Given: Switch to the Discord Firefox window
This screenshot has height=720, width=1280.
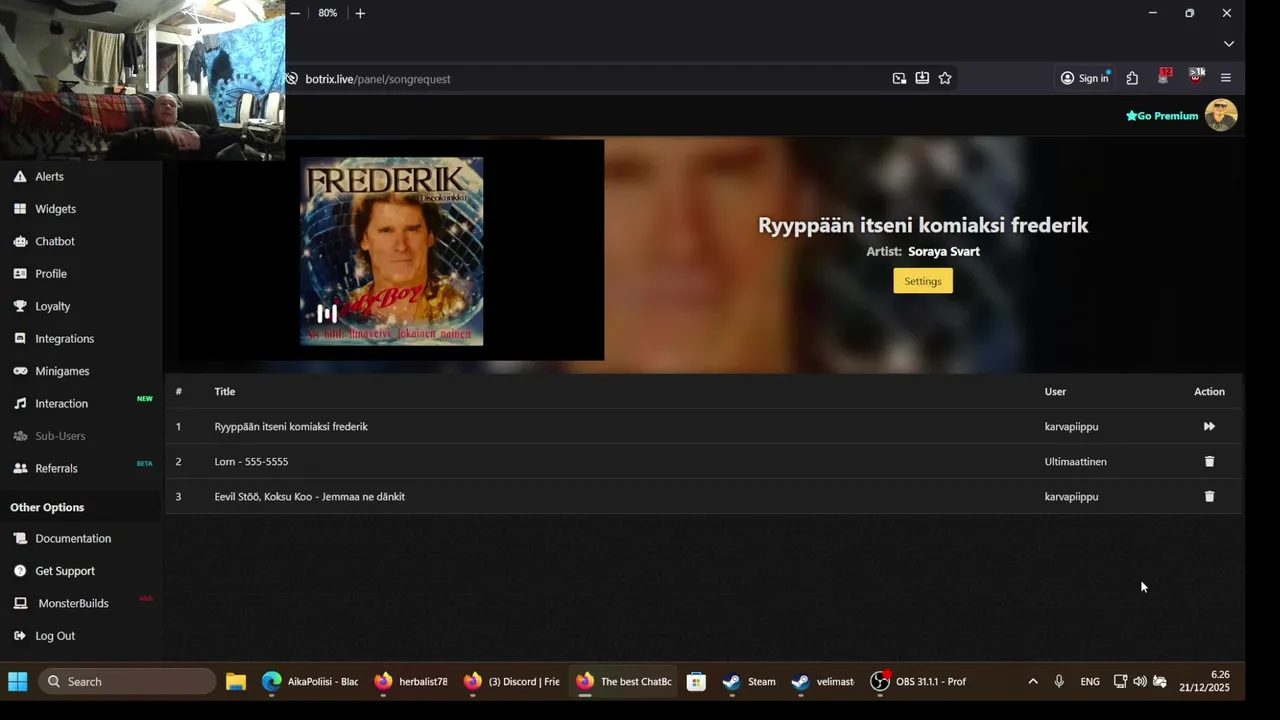Looking at the screenshot, I should click(x=512, y=682).
